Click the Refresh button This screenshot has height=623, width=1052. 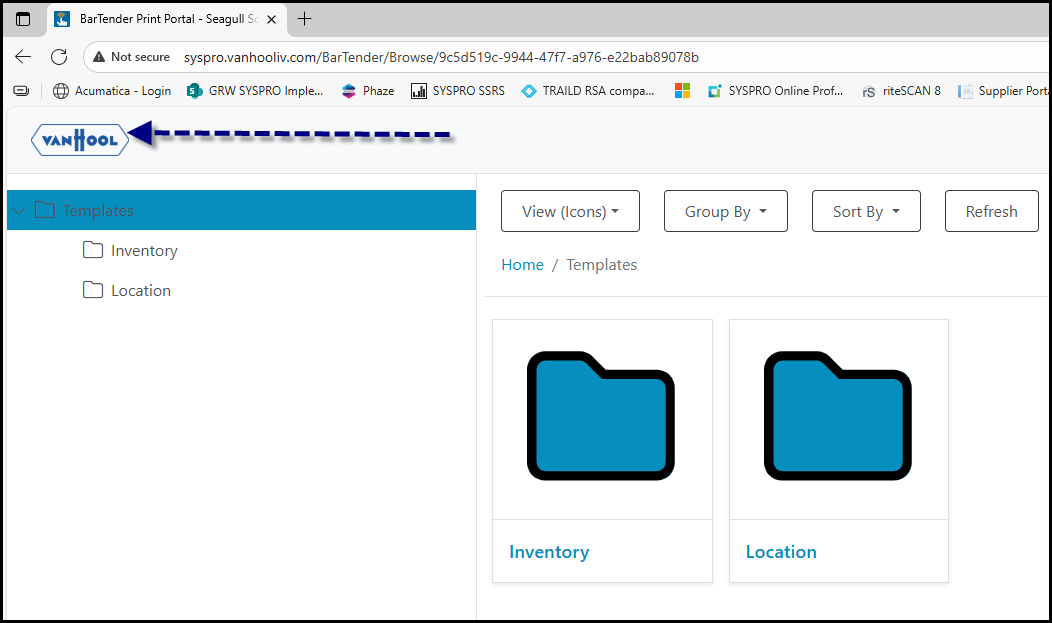(991, 211)
